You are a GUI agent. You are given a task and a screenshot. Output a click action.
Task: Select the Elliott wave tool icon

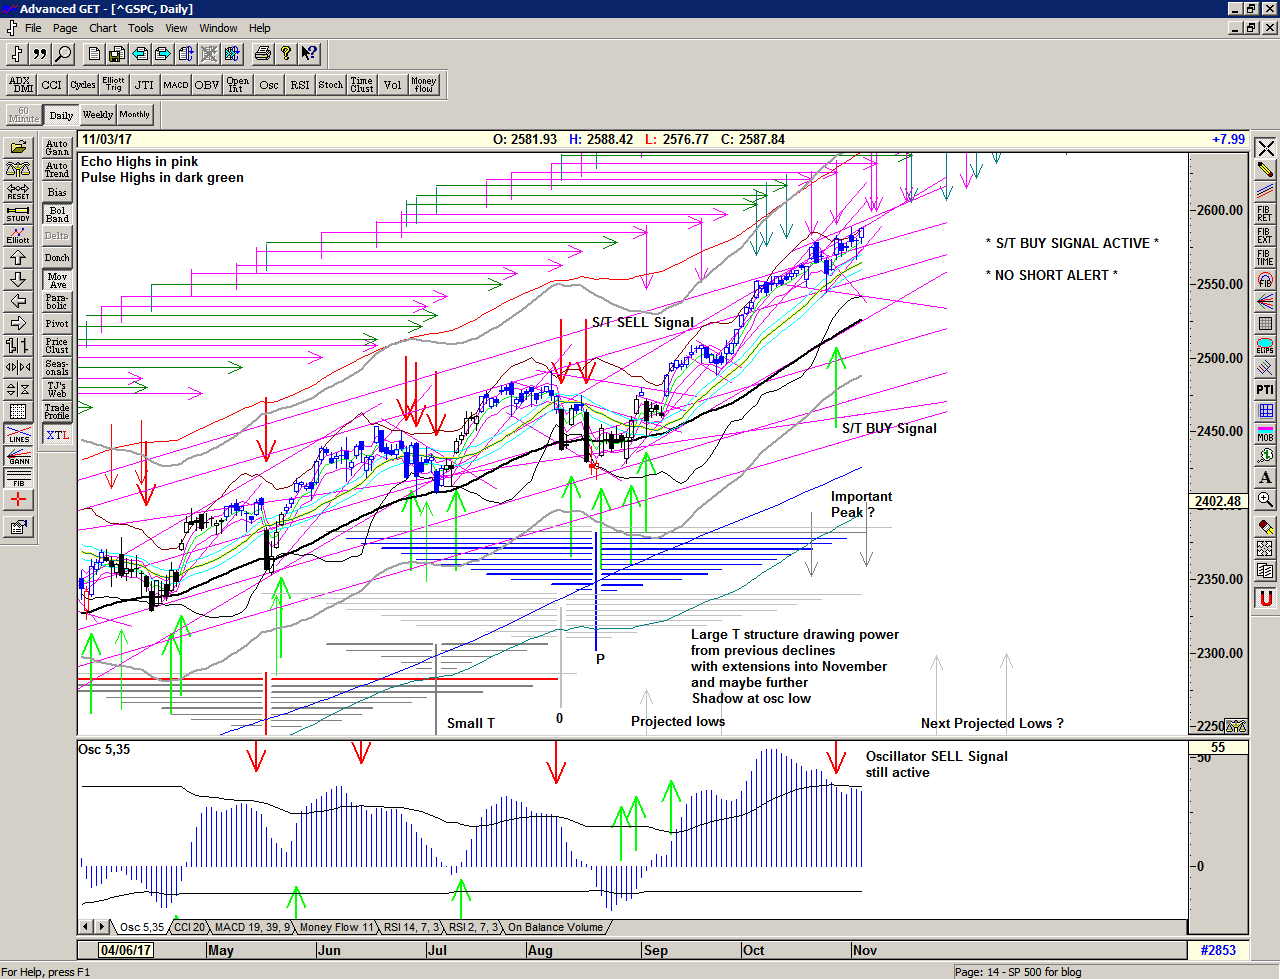click(x=18, y=235)
